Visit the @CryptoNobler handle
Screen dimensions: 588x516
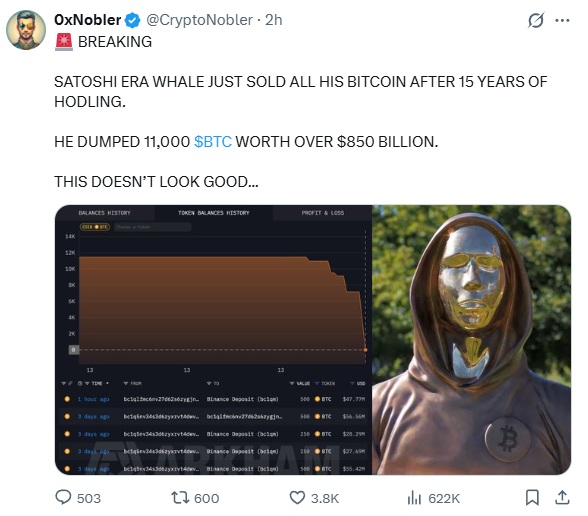(199, 20)
